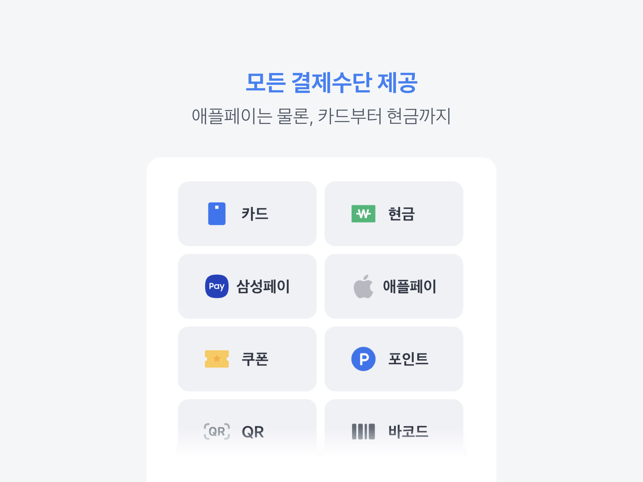Click the yellow coupon ticket icon
The height and width of the screenshot is (482, 643).
pyautogui.click(x=217, y=359)
